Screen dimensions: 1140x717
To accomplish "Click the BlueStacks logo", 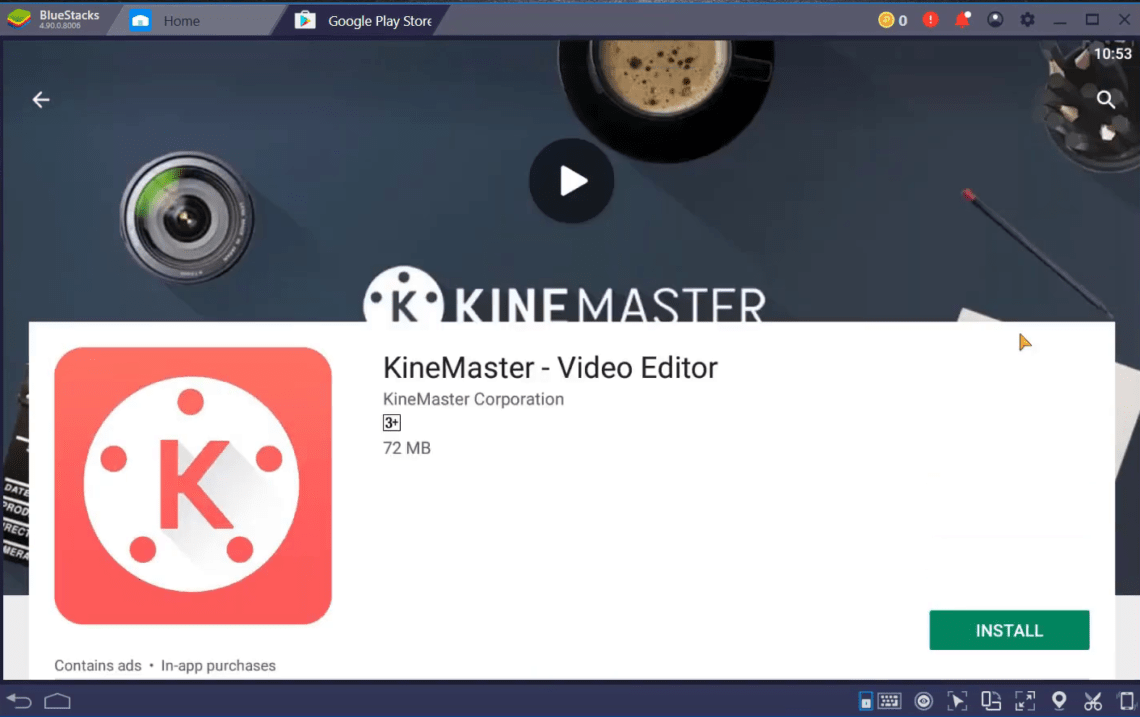I will (19, 19).
